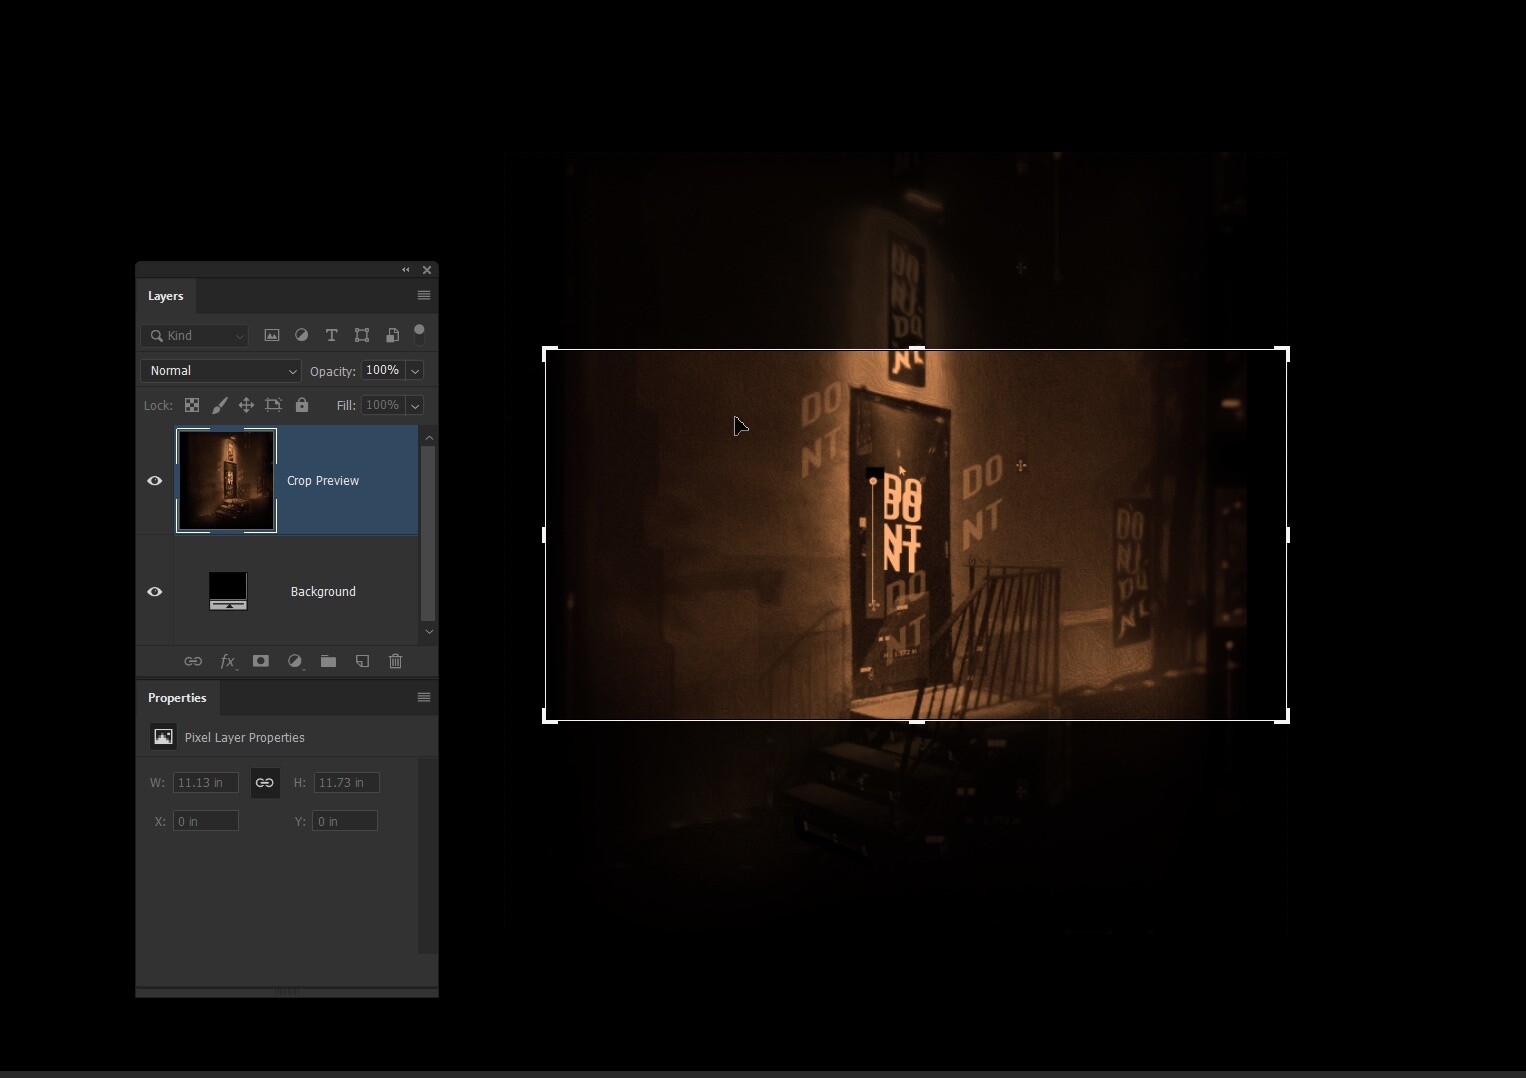Open the Kind filter dropdown

(194, 336)
